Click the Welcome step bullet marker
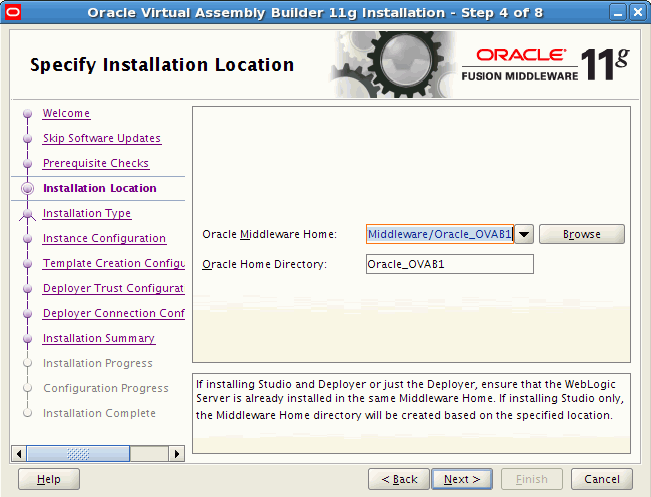Screen dimensions: 651x497 coord(27,113)
